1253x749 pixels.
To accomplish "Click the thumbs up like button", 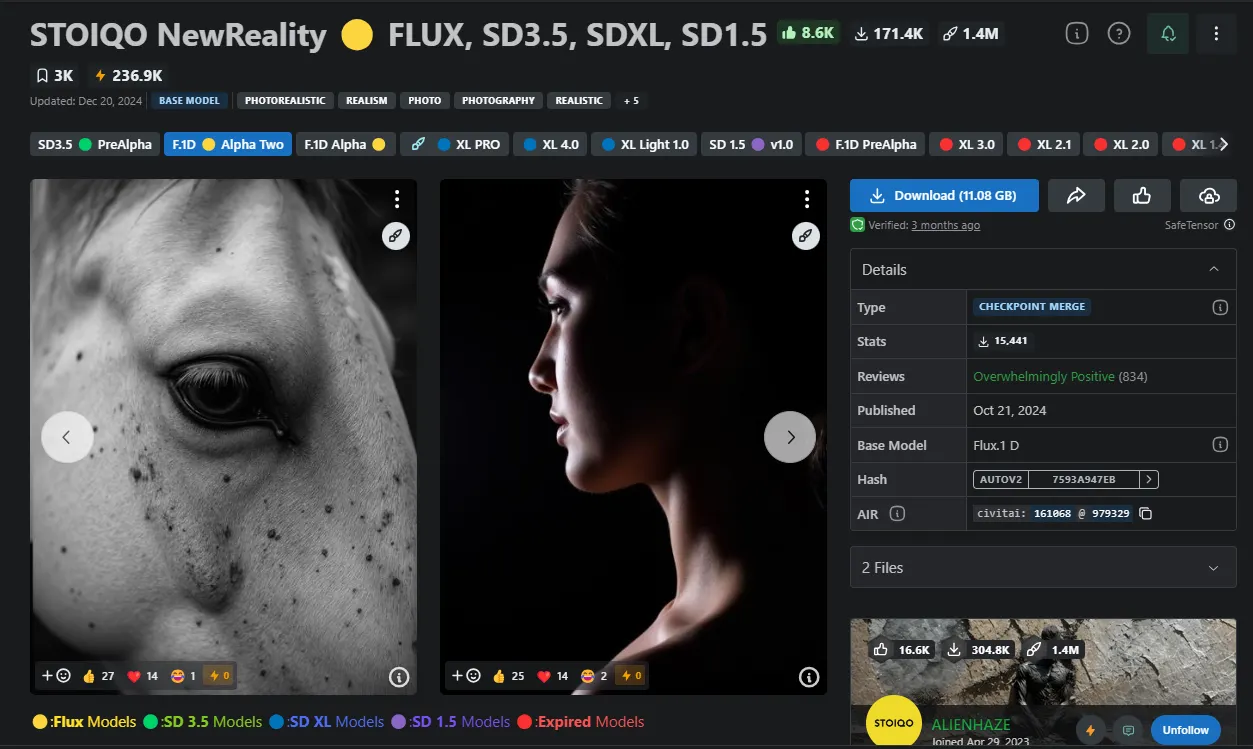I will [x=1142, y=196].
